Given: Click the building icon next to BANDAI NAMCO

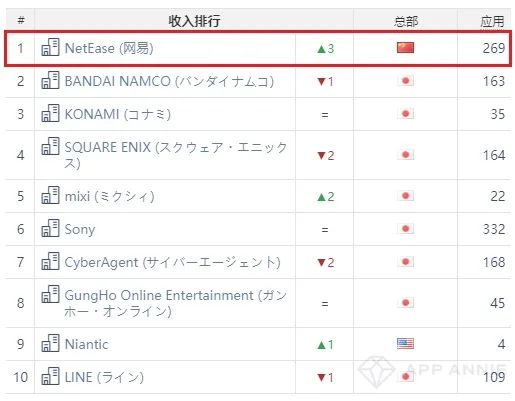Looking at the screenshot, I should pyautogui.click(x=50, y=80).
